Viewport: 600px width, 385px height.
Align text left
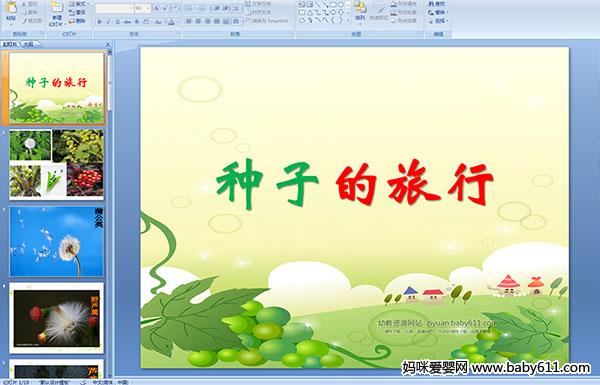(x=189, y=21)
